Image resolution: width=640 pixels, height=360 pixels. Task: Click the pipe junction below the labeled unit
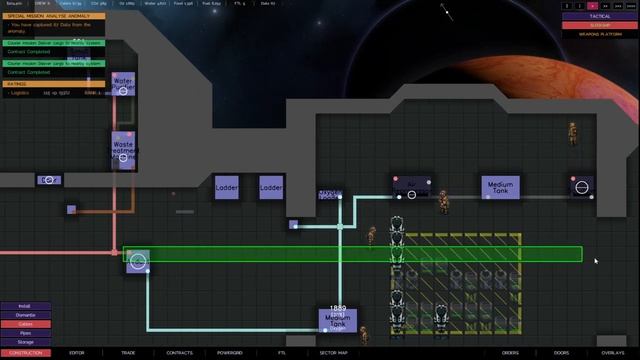coord(340,226)
